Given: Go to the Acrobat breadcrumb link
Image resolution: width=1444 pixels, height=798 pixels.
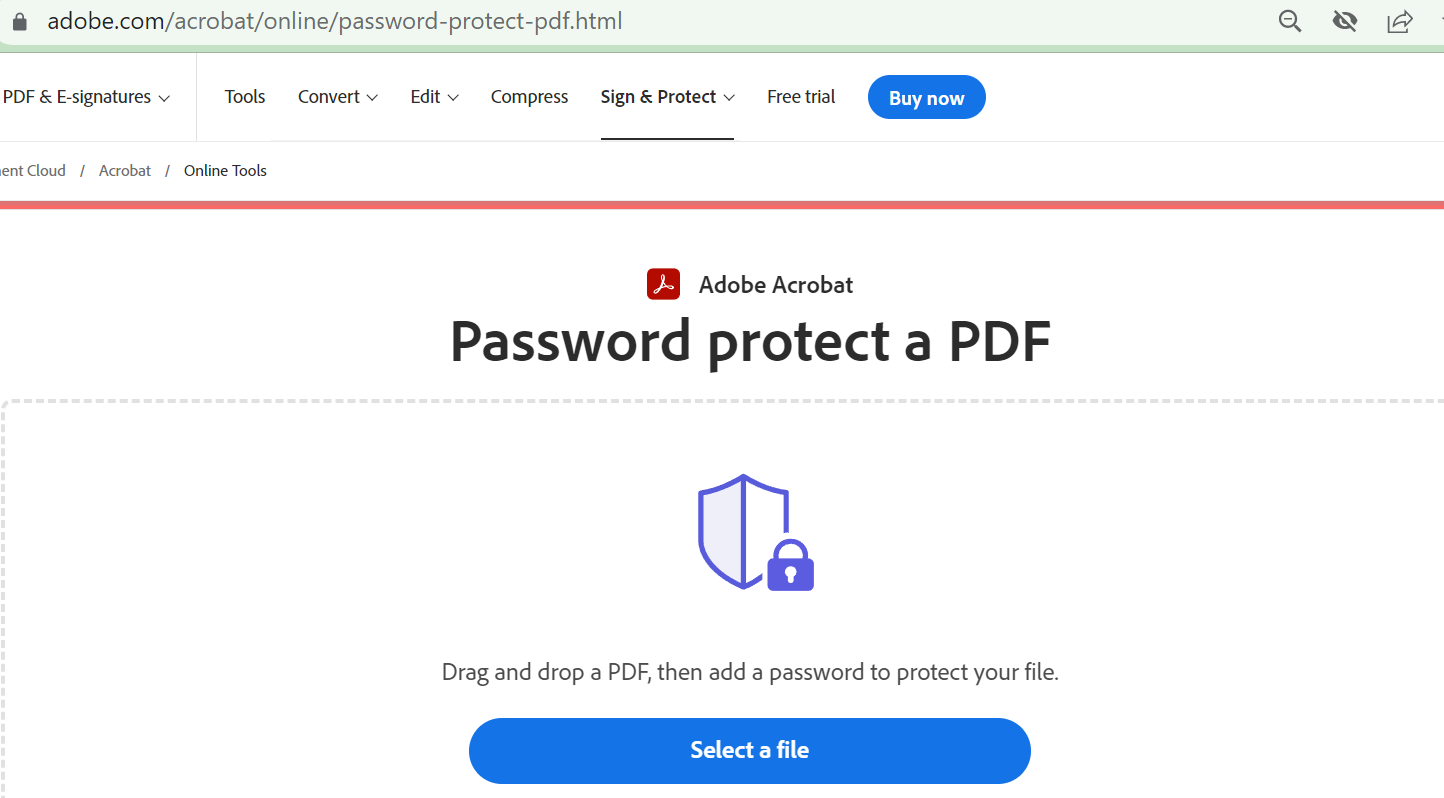Looking at the screenshot, I should pyautogui.click(x=125, y=171).
